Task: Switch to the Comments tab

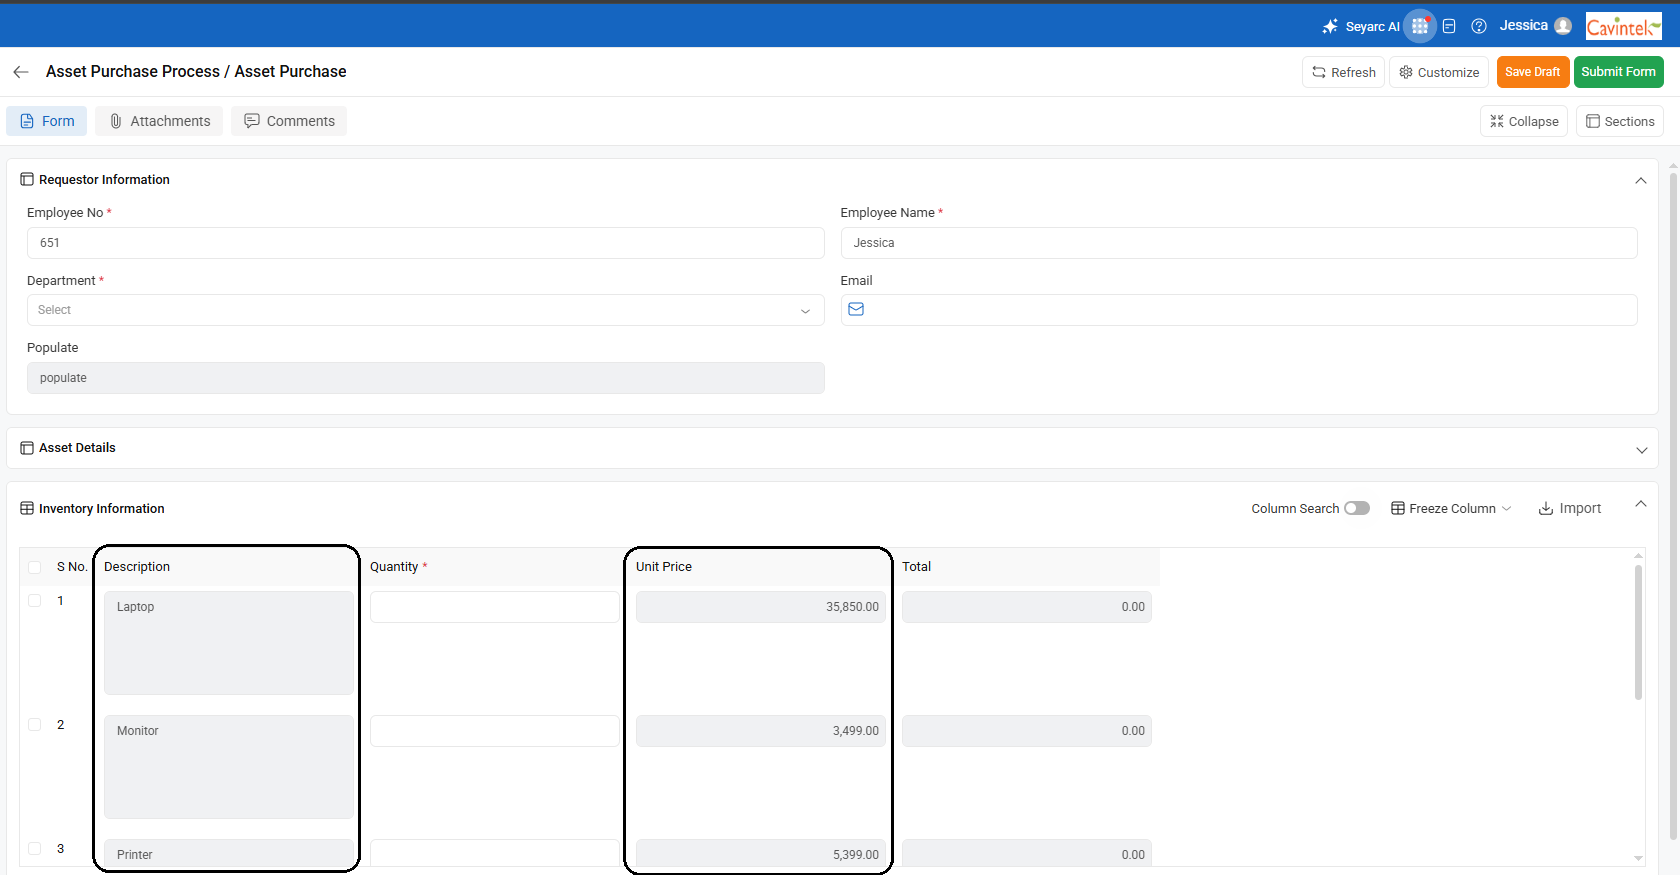Action: (289, 121)
